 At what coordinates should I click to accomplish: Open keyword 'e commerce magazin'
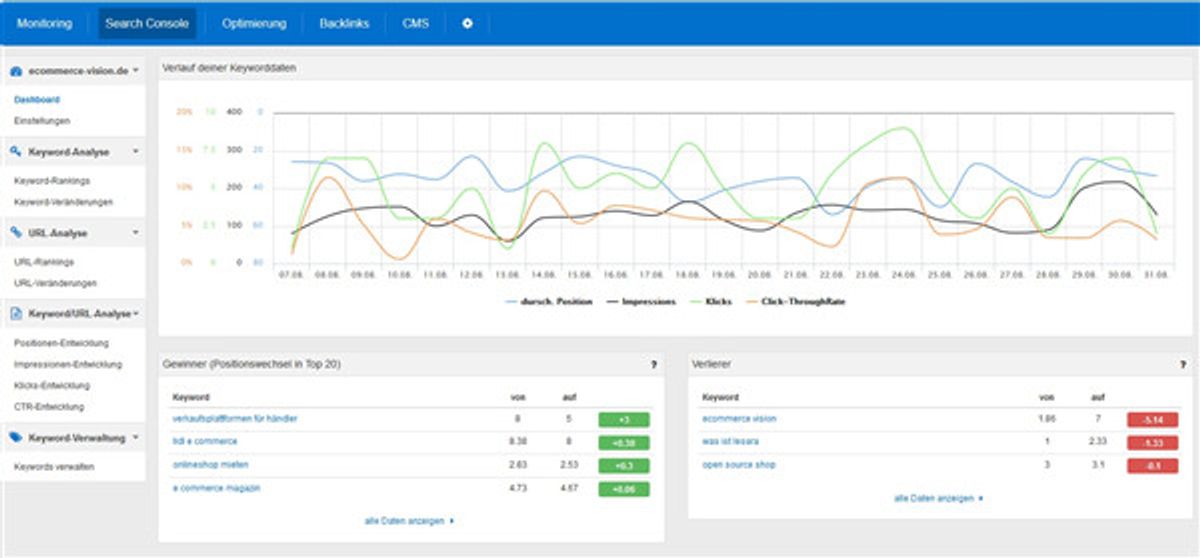coord(216,488)
